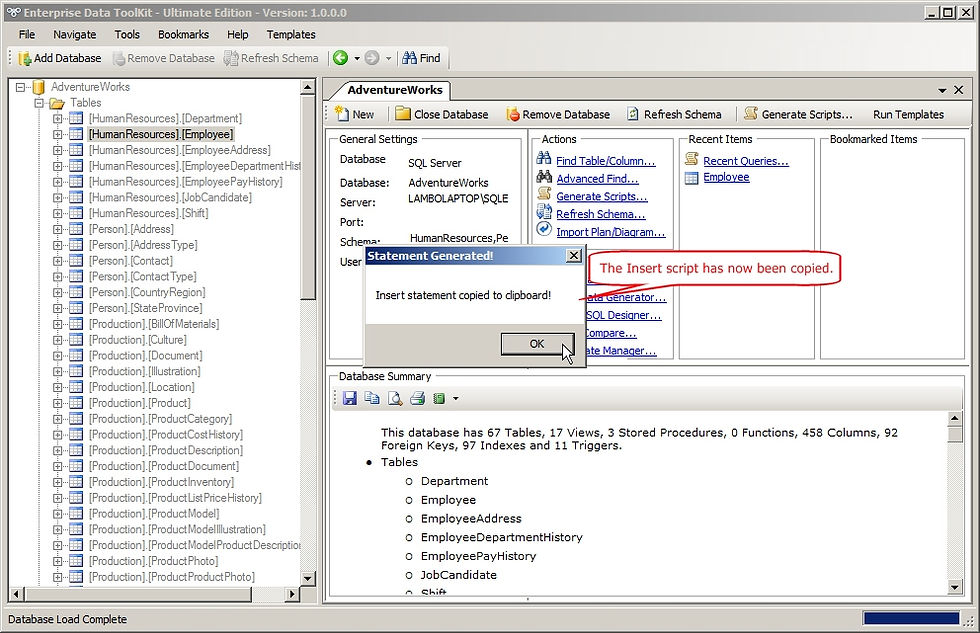The height and width of the screenshot is (633, 980).
Task: Open the Forward button history dropdown arrow
Action: pos(388,59)
